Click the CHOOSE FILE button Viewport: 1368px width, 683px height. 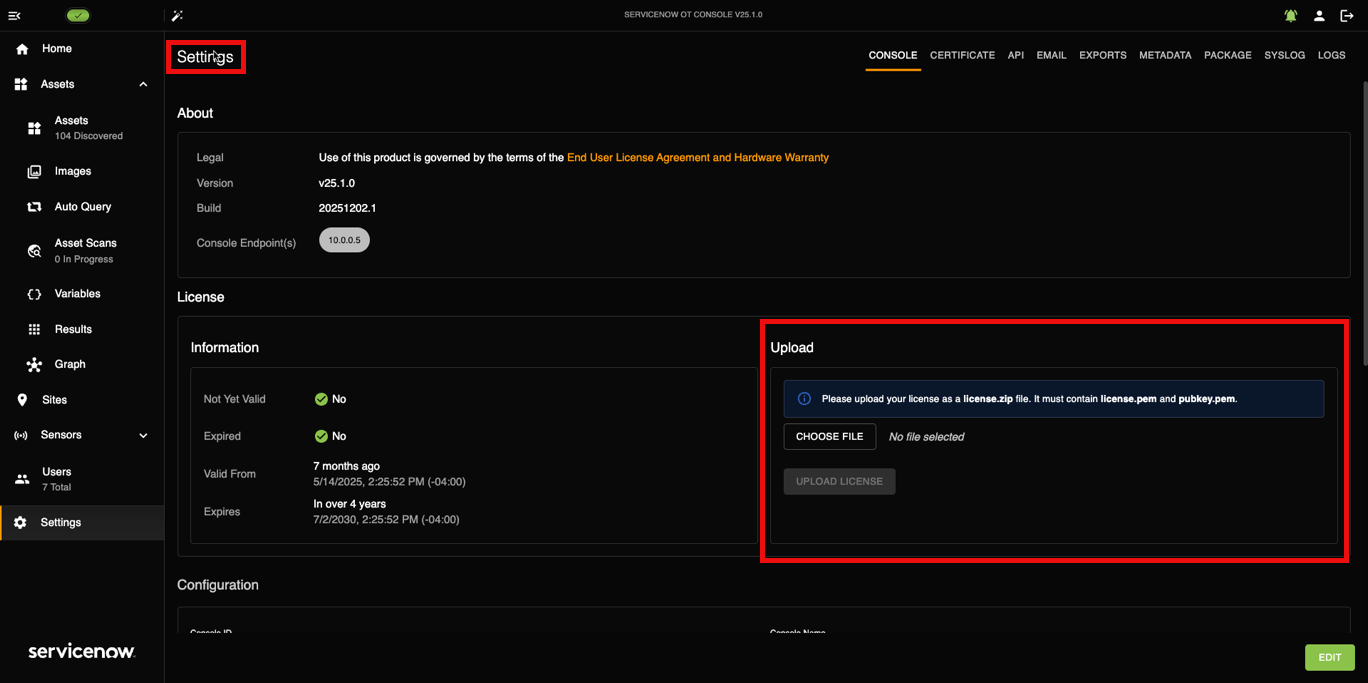[x=830, y=437]
